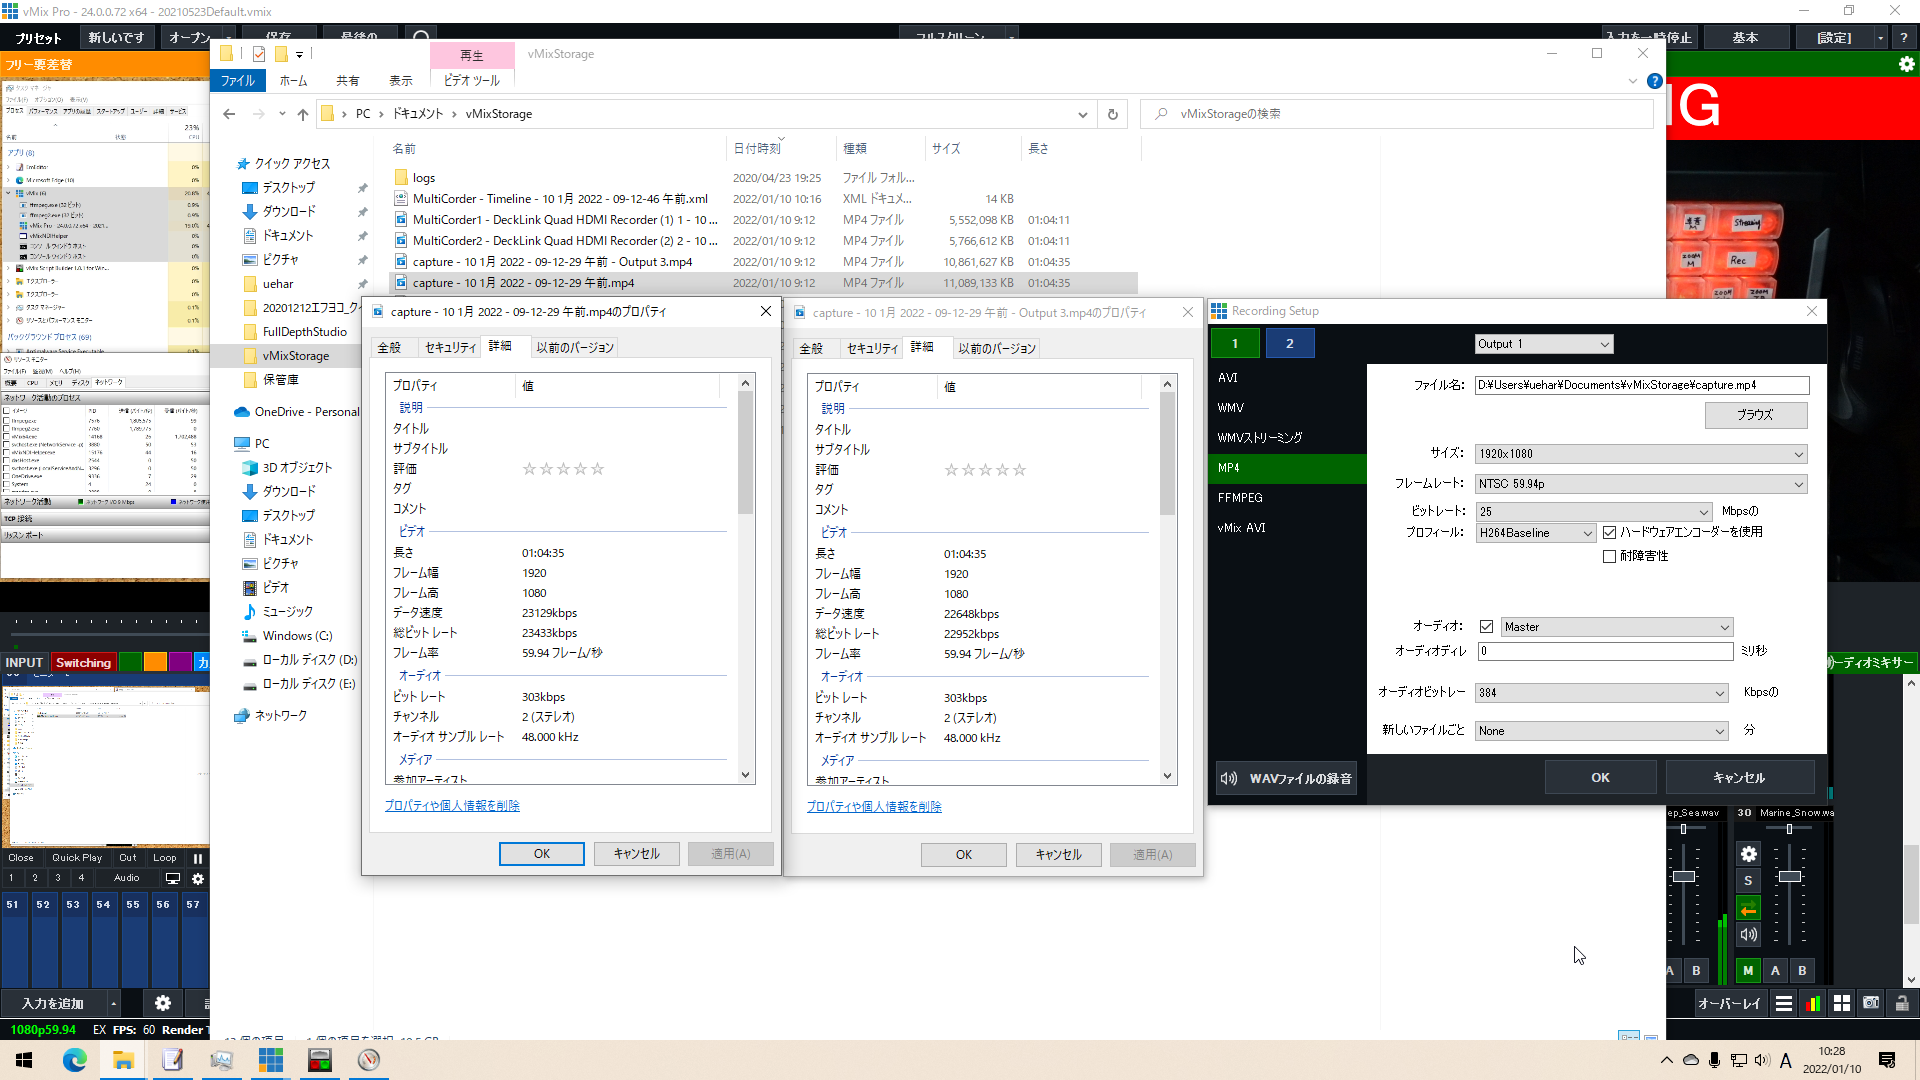Click speaker mute icon on Marine_Snow channel
The image size is (1920, 1080).
tap(1748, 935)
